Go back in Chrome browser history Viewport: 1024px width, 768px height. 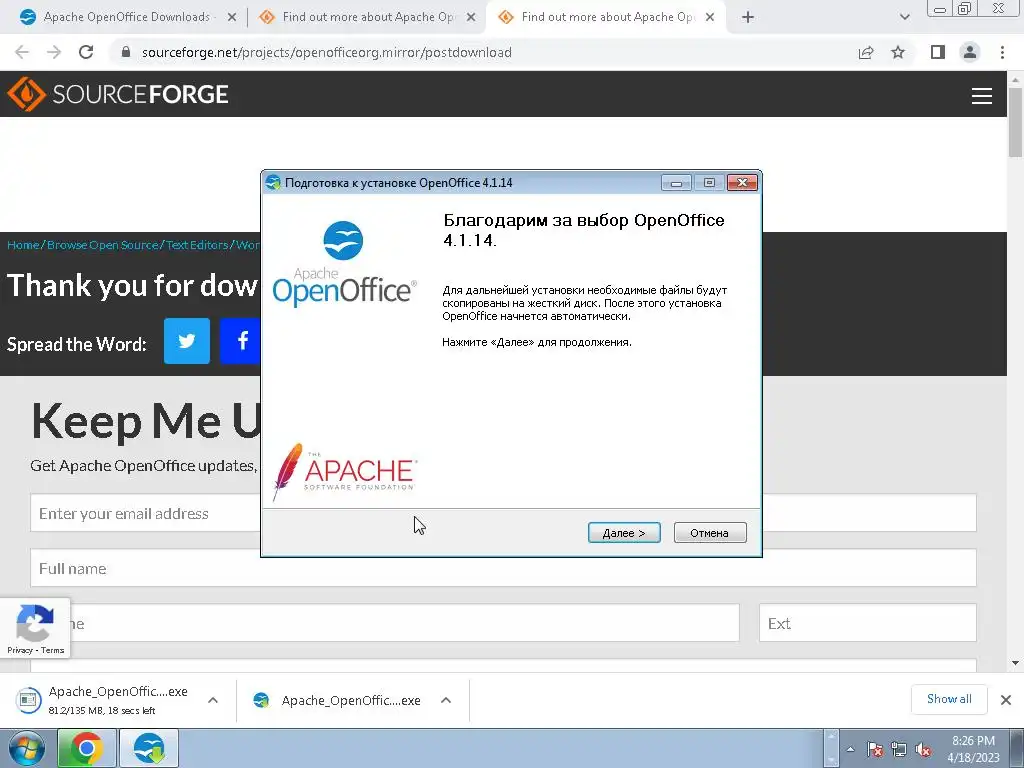point(22,52)
